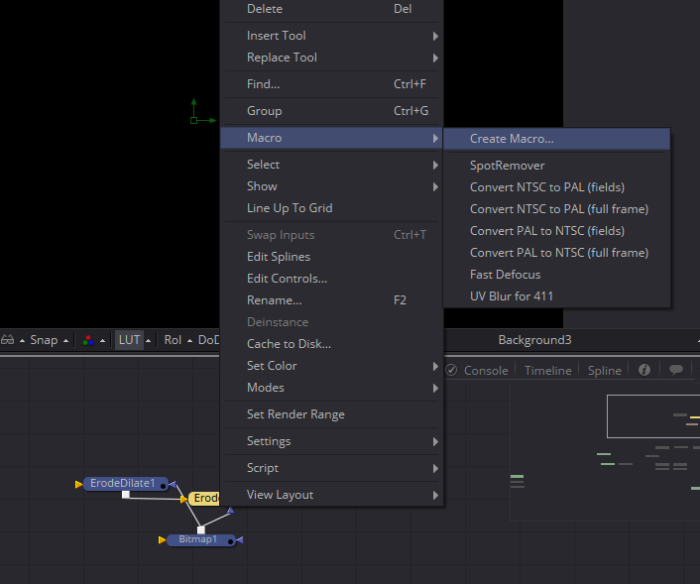
Task: Choose Rename... from the menu
Action: [332, 301]
